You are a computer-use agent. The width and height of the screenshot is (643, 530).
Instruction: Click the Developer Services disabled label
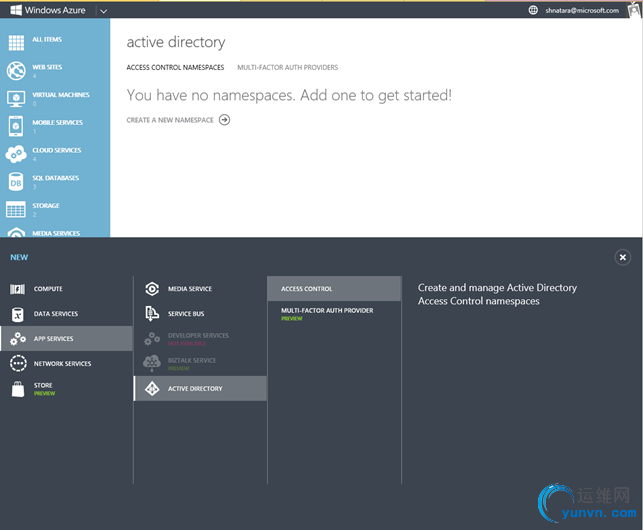click(x=198, y=335)
